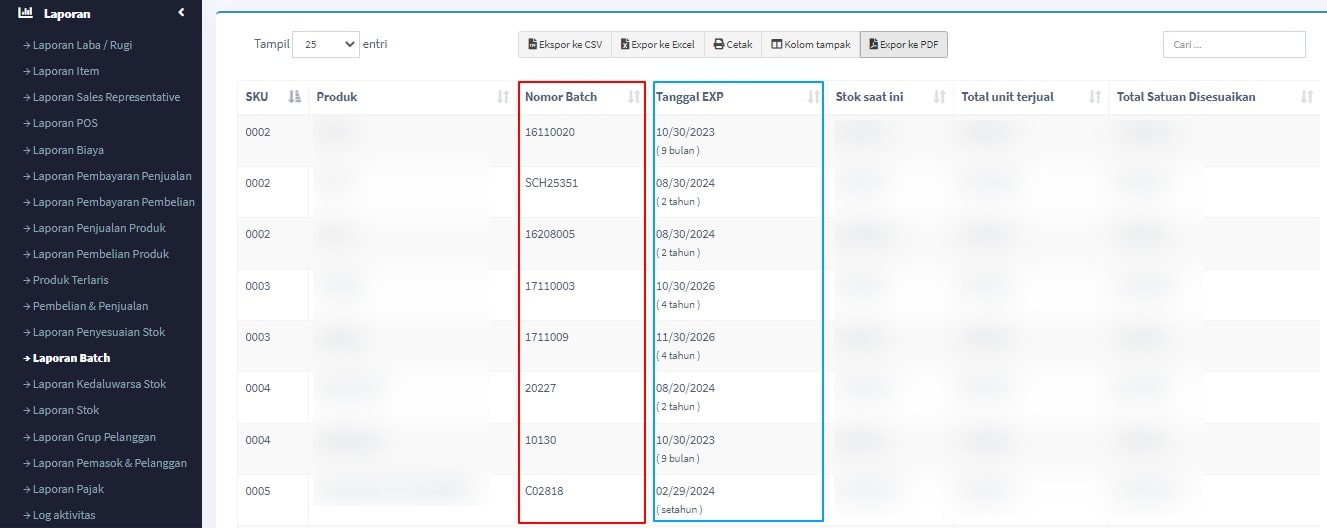Select the active Laporan Batch item
The width and height of the screenshot is (1327, 528).
[67, 358]
